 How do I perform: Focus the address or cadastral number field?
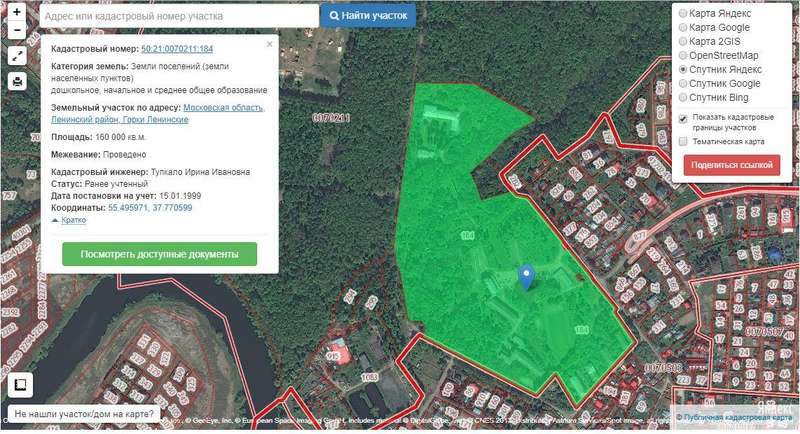click(179, 16)
